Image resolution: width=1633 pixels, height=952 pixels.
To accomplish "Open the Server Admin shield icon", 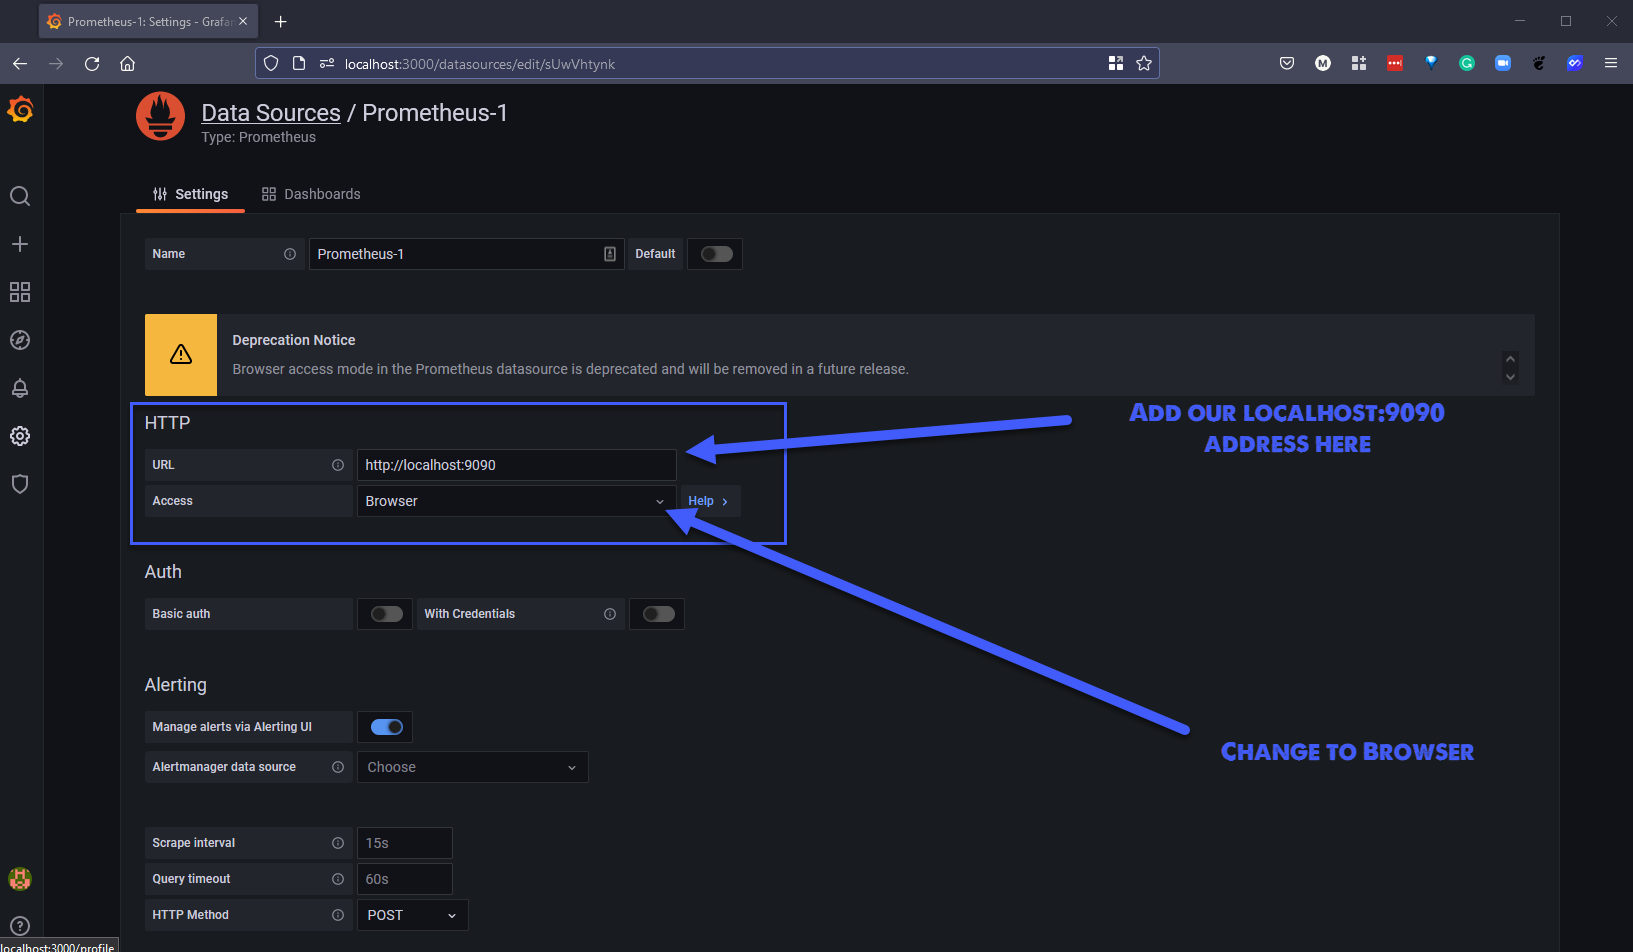I will click(20, 484).
